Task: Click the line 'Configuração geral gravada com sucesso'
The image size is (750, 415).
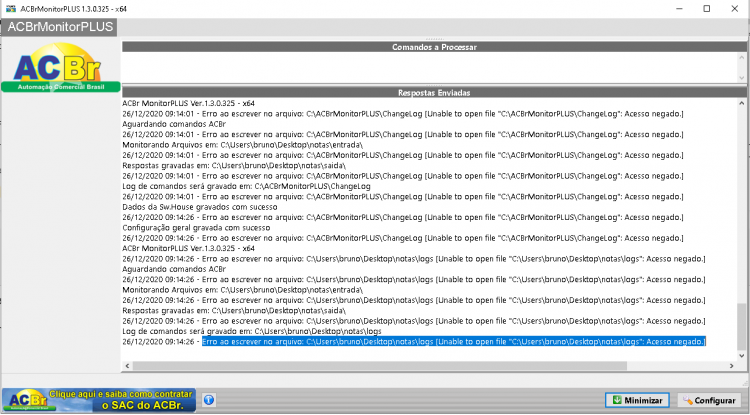Action: coord(196,228)
